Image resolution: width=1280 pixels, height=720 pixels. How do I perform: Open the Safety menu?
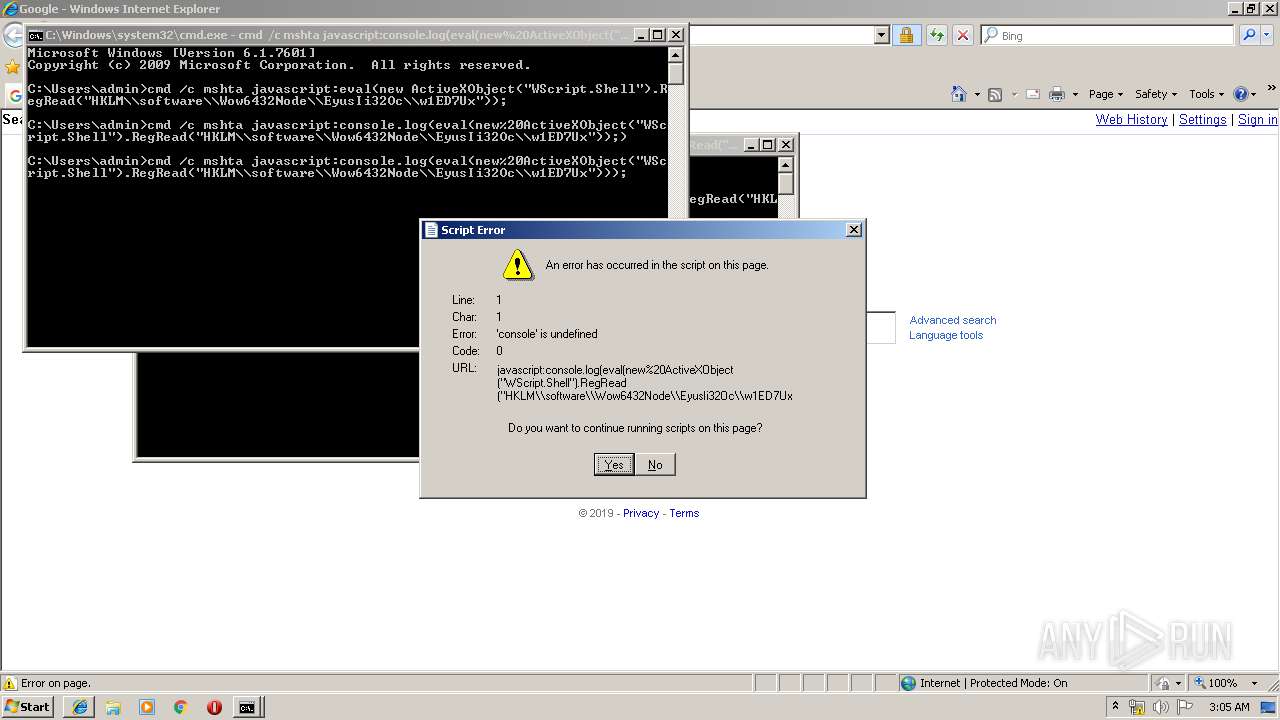click(x=1156, y=94)
